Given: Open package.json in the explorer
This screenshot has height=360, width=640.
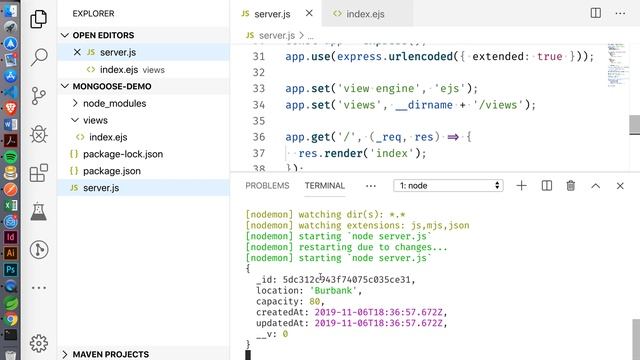Looking at the screenshot, I should click(143, 171).
